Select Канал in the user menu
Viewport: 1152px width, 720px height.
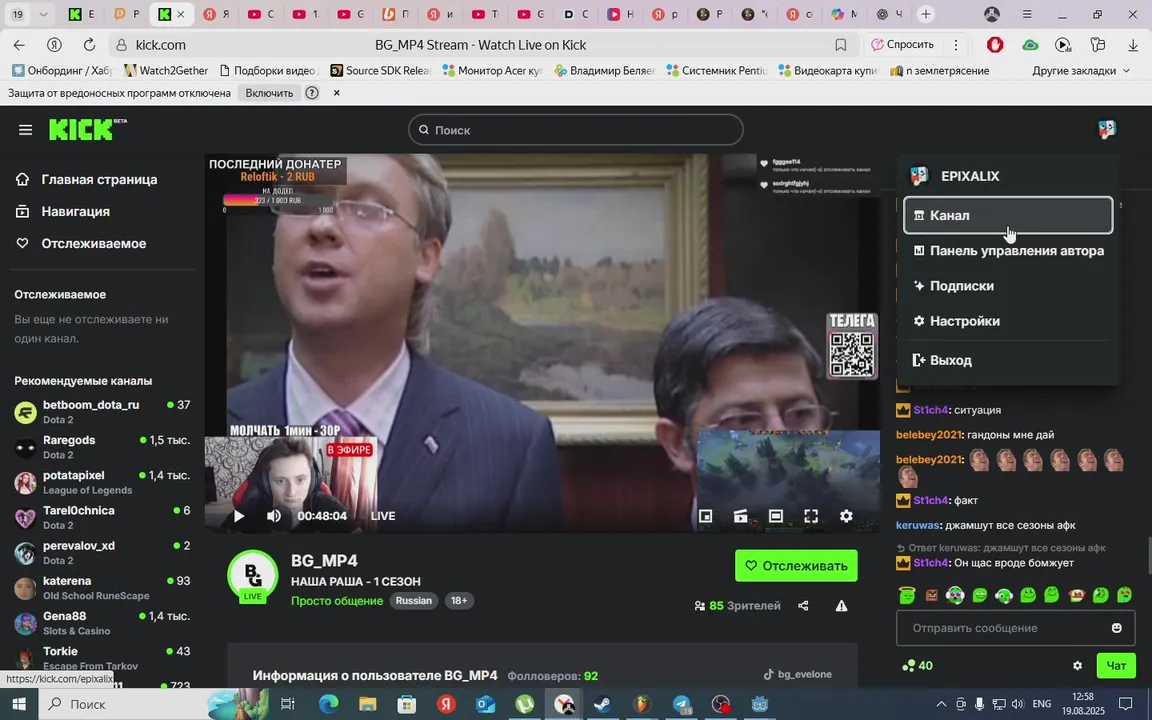tap(1008, 215)
